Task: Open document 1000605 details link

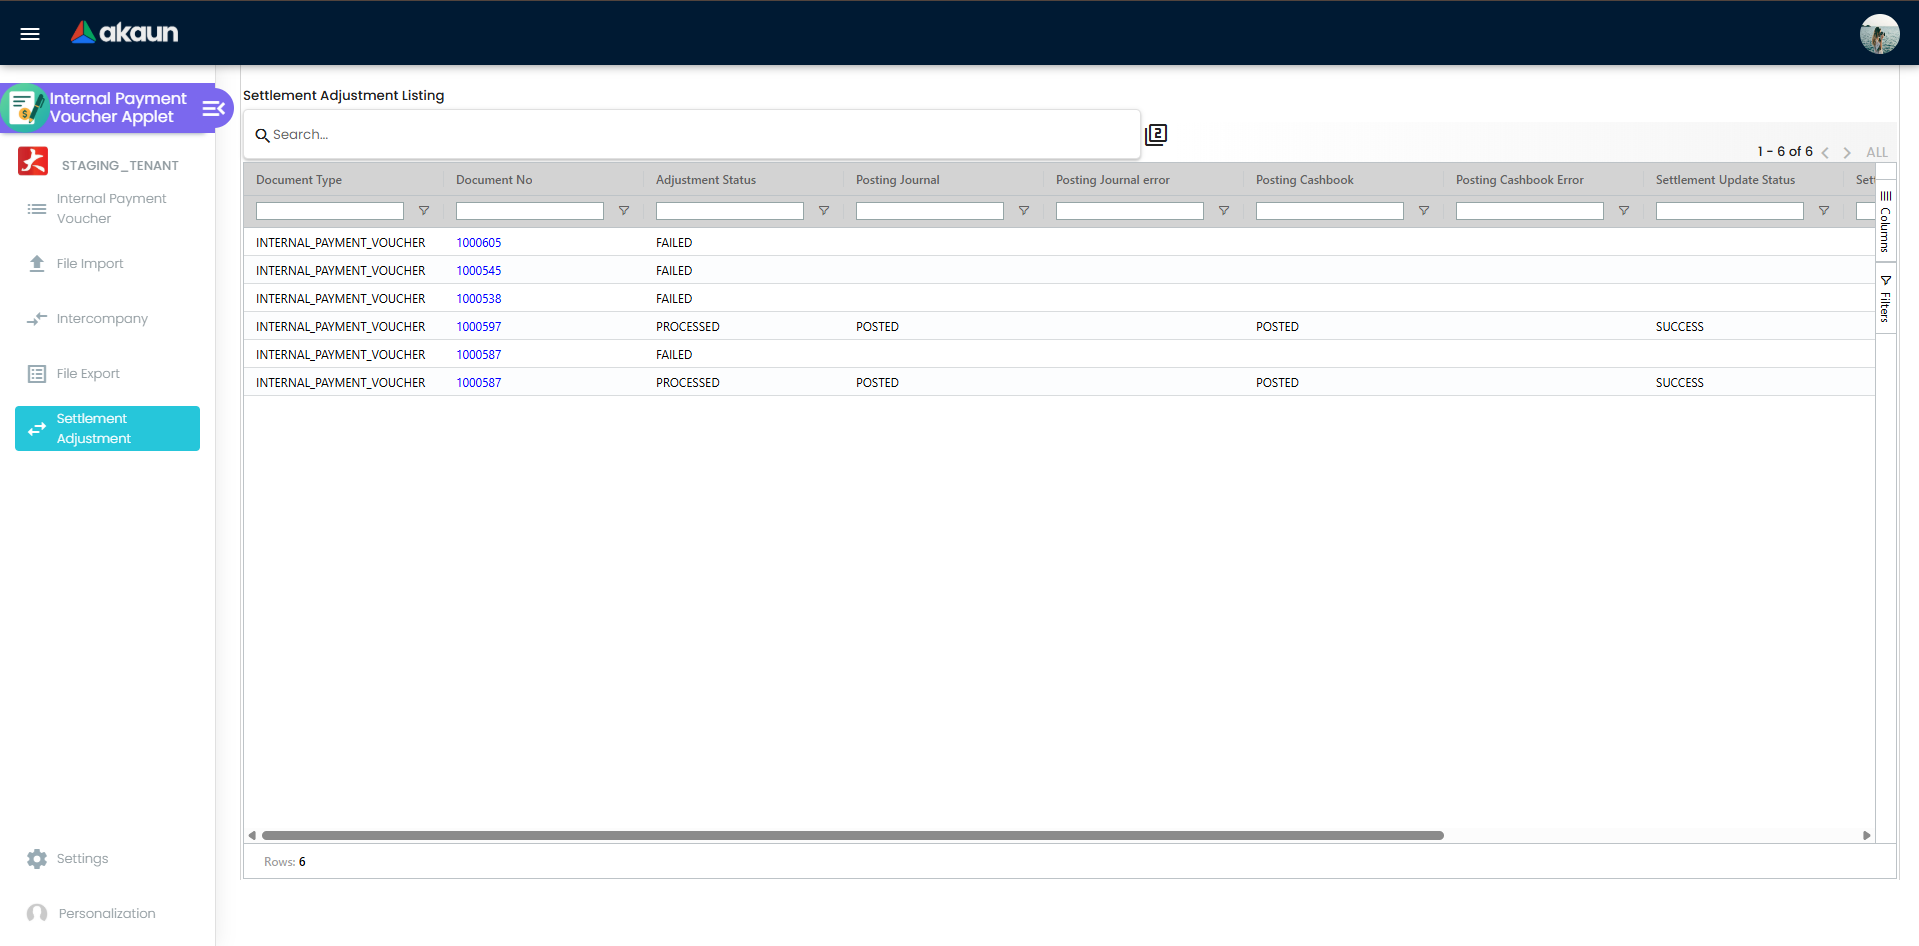Action: pos(479,242)
